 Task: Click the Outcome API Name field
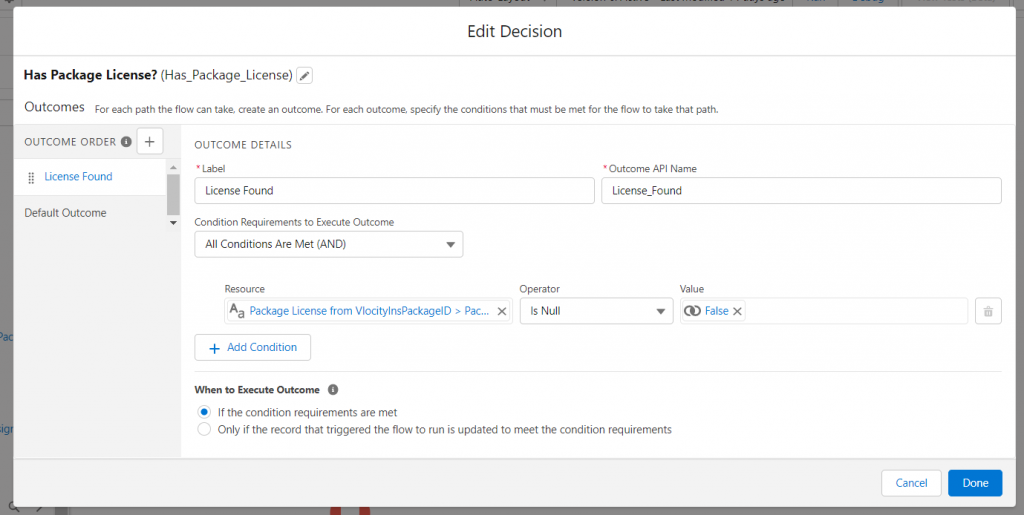[x=801, y=191]
